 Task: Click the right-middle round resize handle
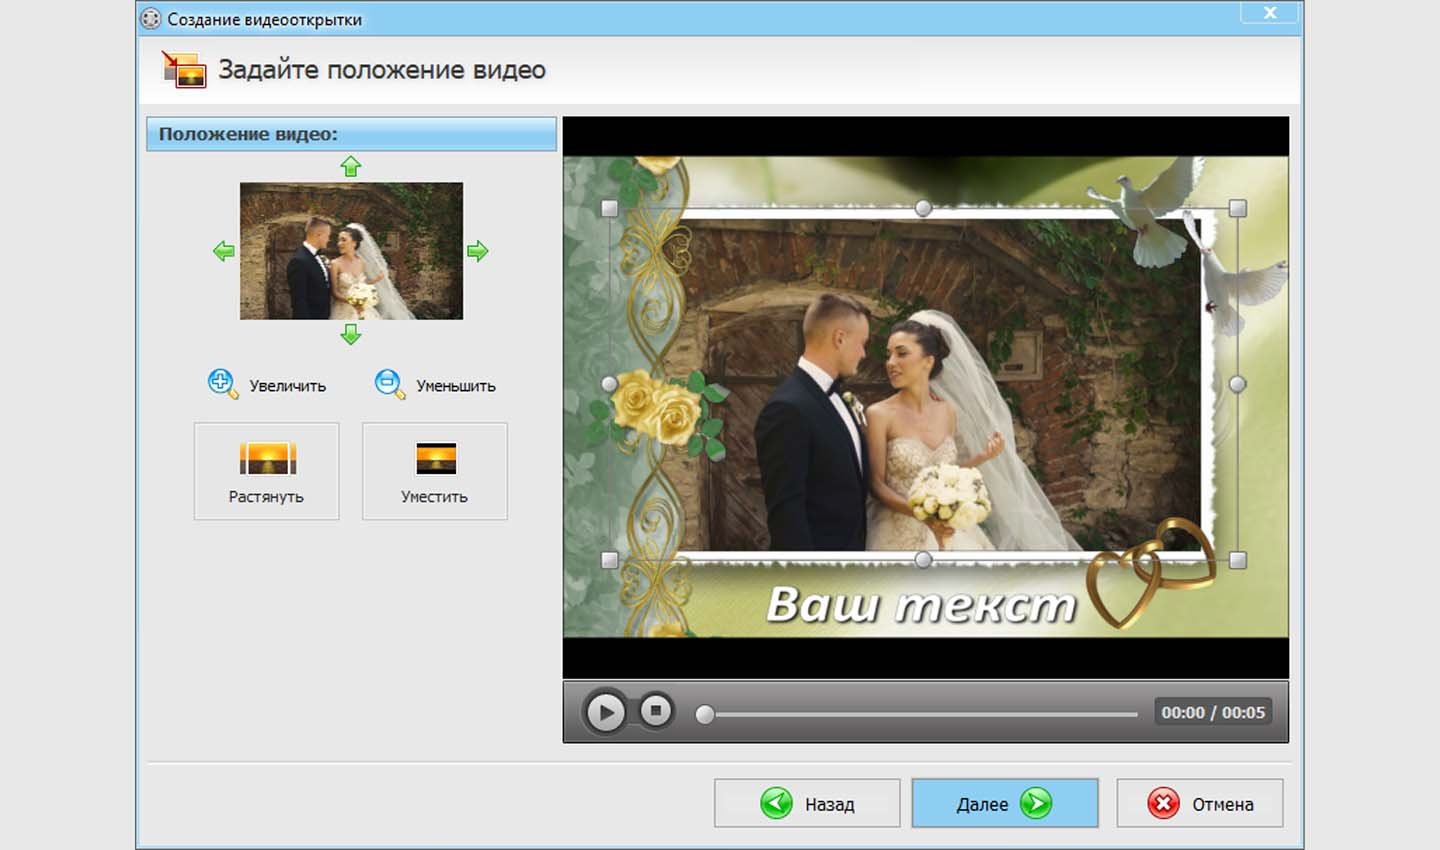pos(1237,384)
